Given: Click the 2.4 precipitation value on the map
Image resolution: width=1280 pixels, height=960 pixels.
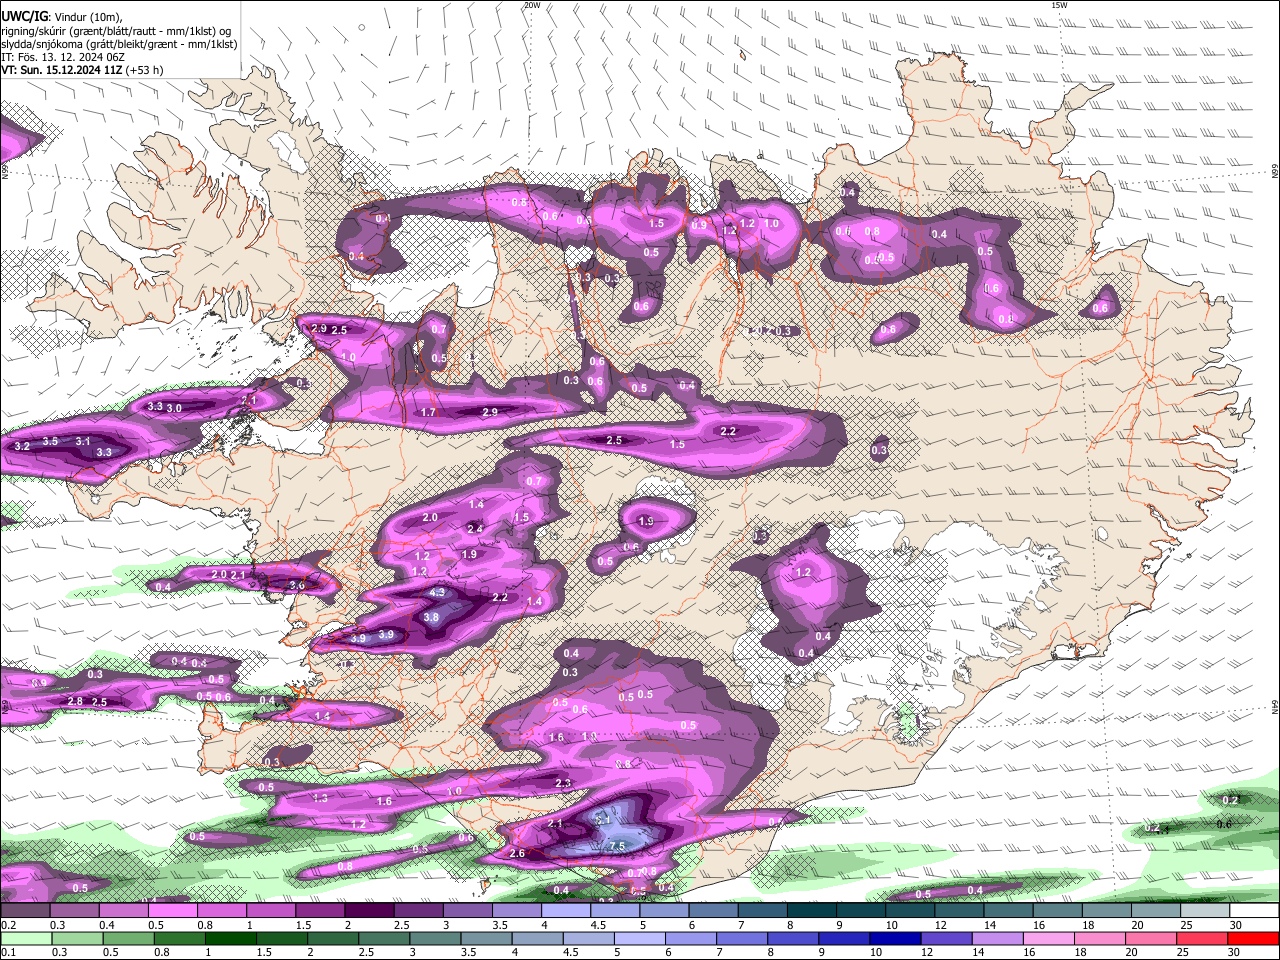Looking at the screenshot, I should (x=476, y=529).
